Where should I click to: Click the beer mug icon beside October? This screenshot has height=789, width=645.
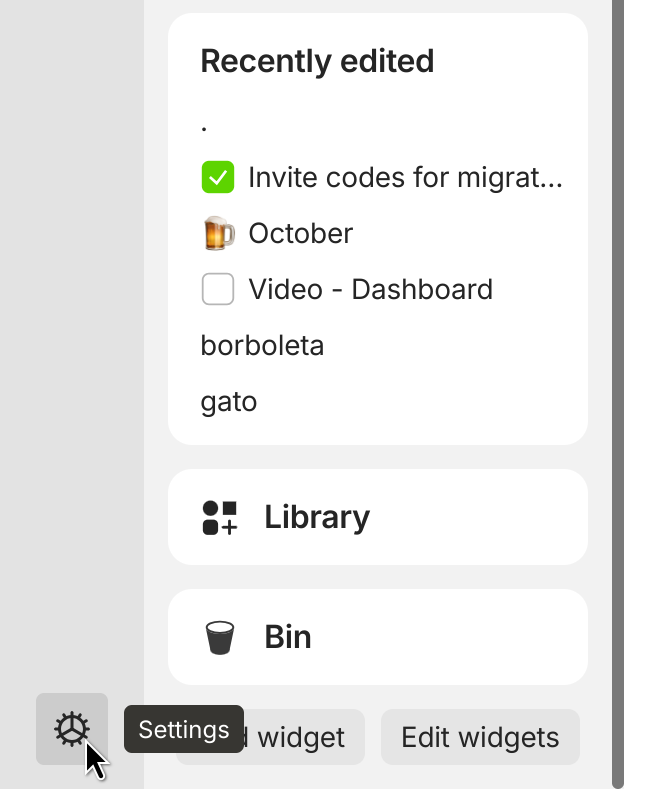click(x=218, y=233)
